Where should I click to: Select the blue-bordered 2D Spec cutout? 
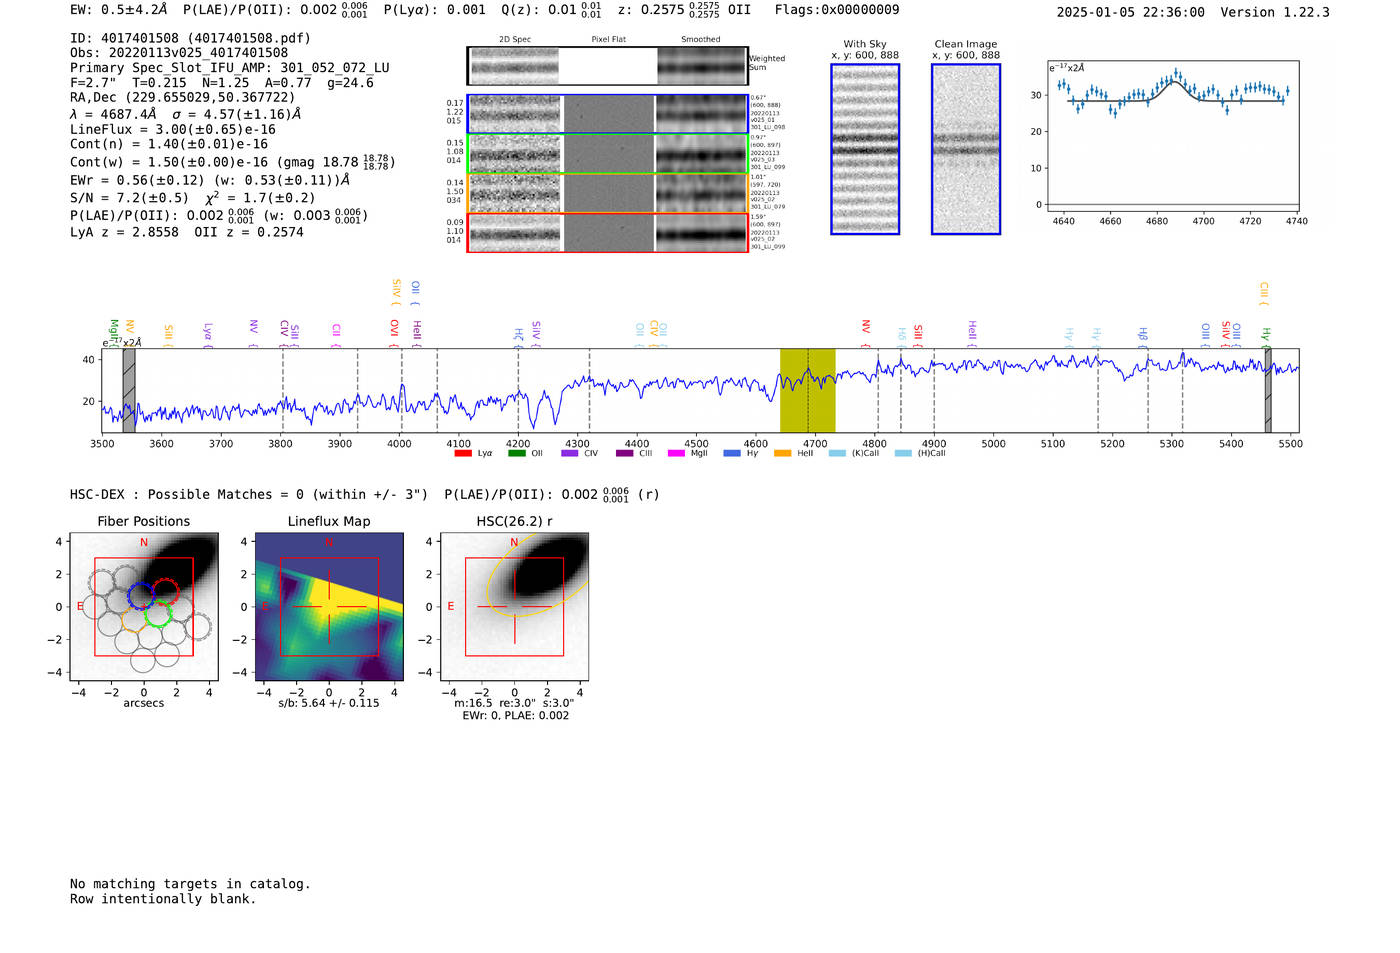tap(515, 114)
